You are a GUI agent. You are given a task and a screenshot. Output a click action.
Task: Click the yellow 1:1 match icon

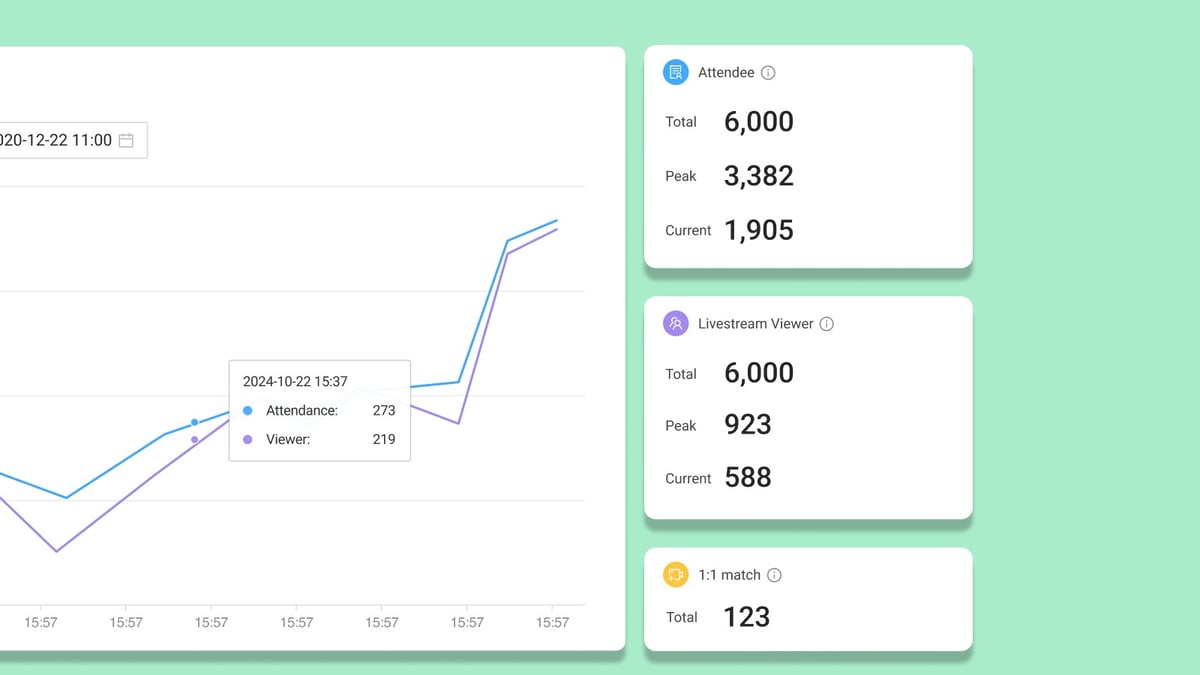tap(674, 575)
